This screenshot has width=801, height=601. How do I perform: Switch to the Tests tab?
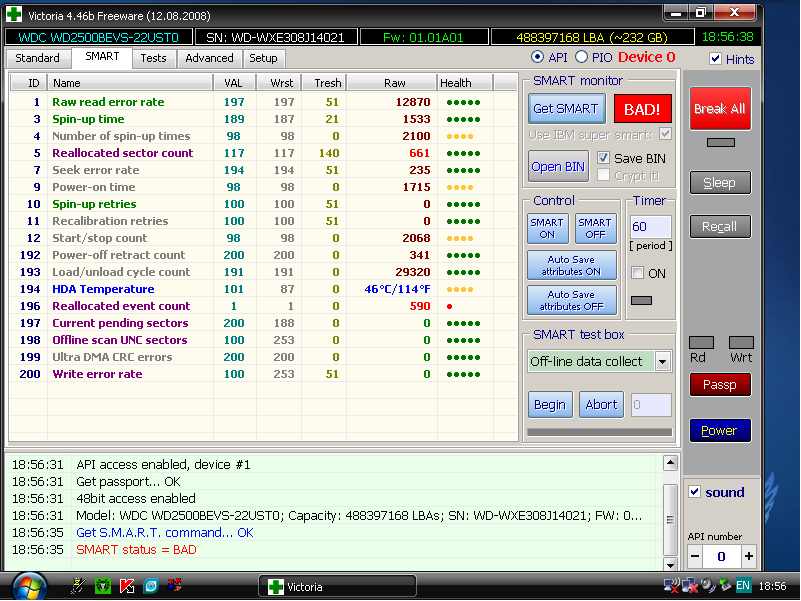pos(153,58)
